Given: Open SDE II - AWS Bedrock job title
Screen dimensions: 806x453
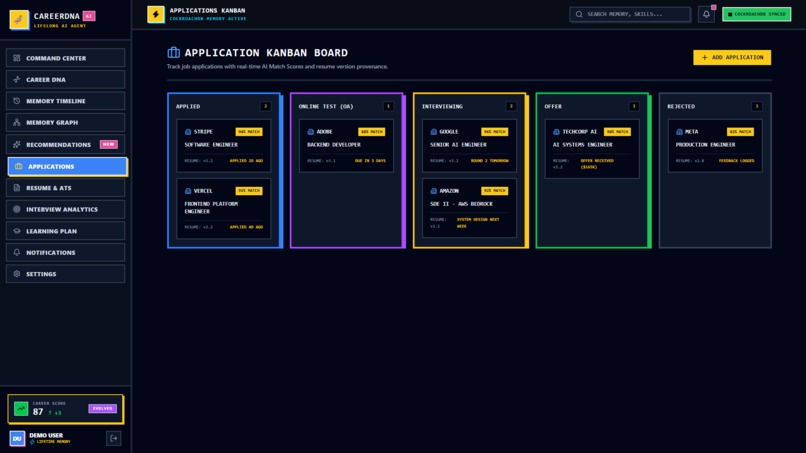Looking at the screenshot, I should pyautogui.click(x=462, y=204).
